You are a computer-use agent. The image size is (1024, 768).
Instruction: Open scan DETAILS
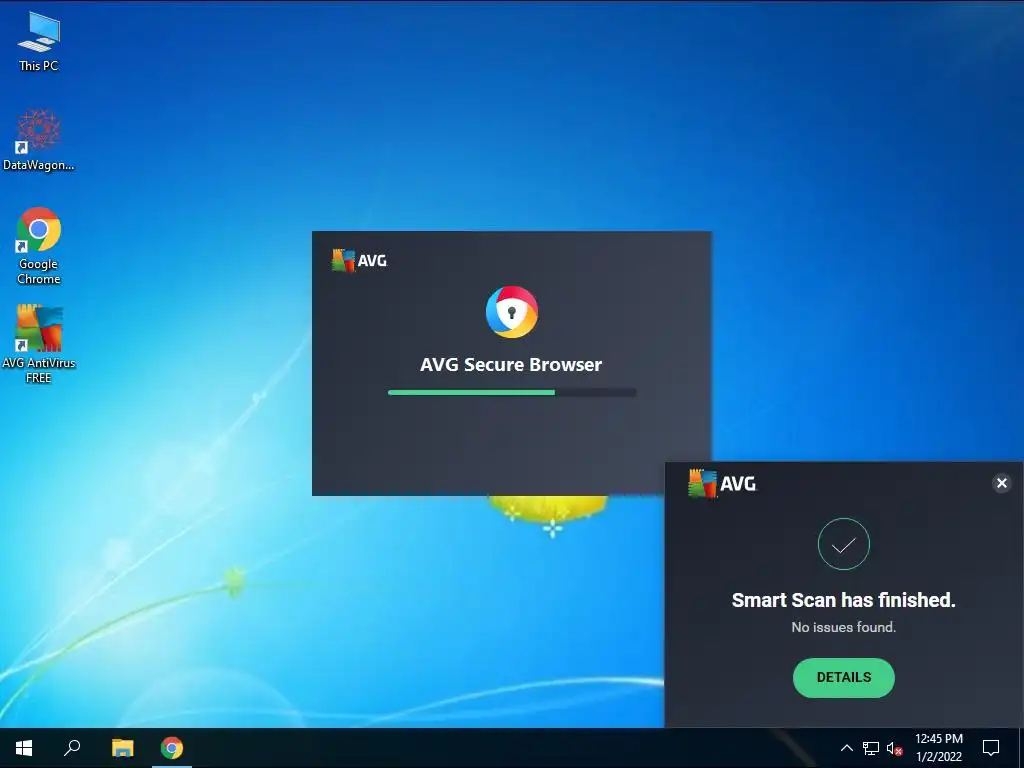click(843, 677)
